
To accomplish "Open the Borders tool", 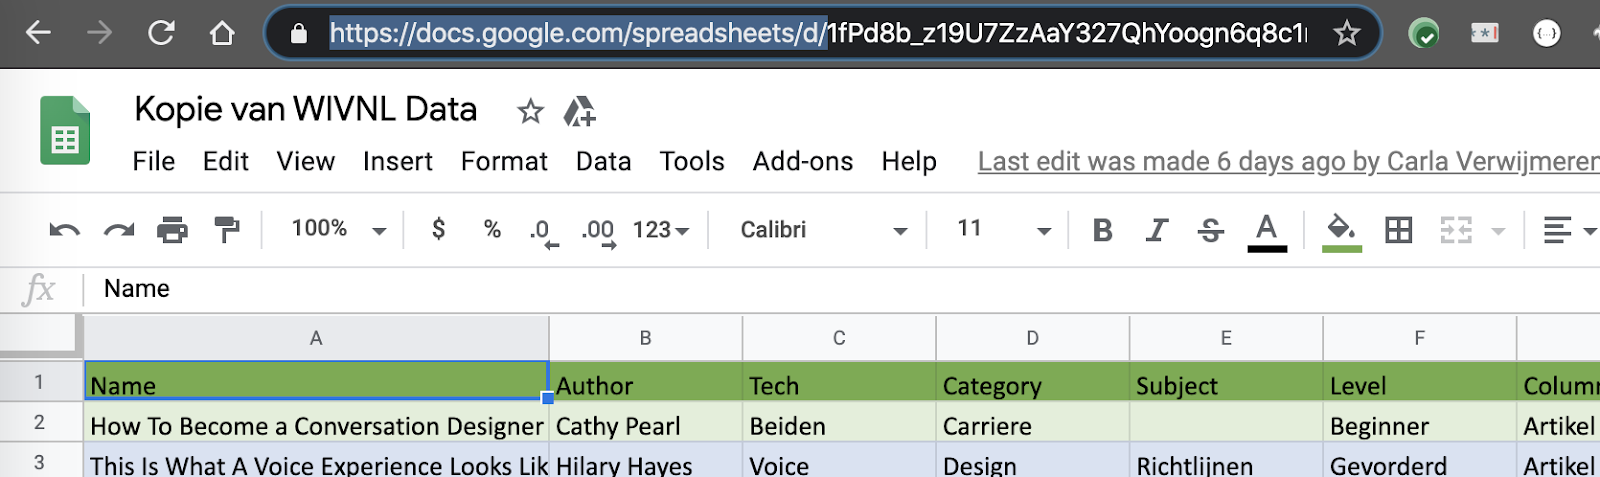I will click(1398, 231).
